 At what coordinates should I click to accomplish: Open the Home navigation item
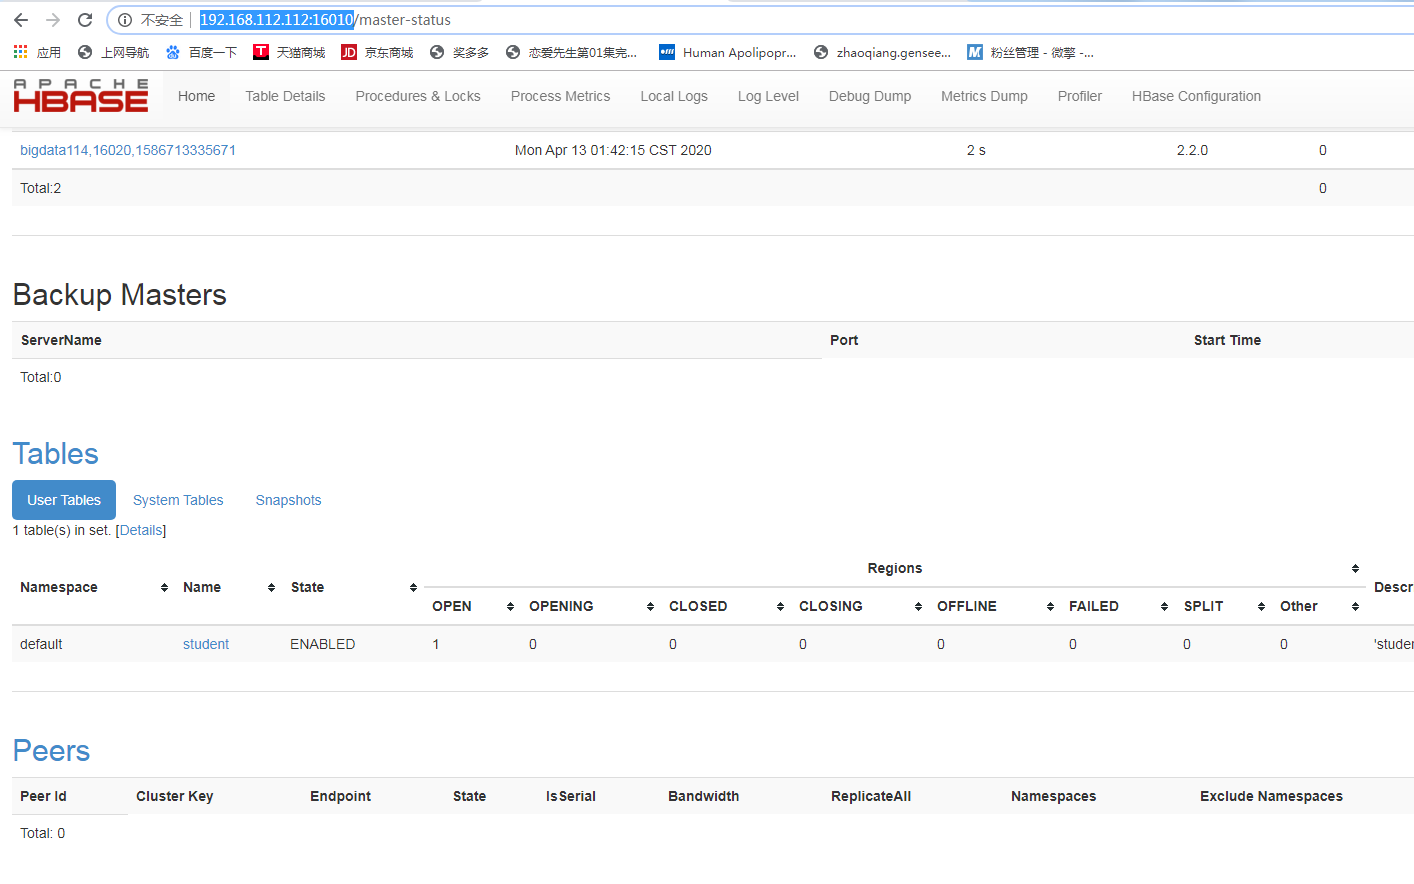[196, 96]
